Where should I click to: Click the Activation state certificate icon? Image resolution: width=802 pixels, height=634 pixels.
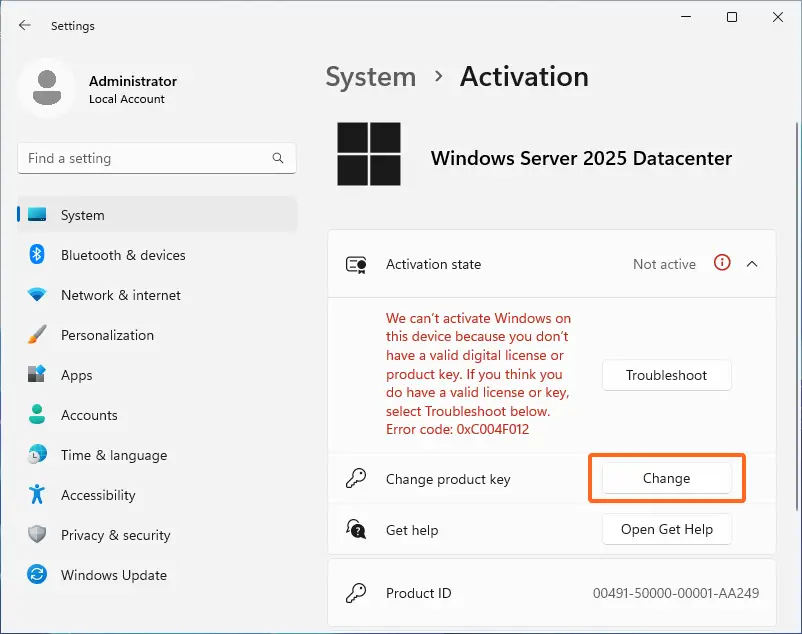[x=357, y=264]
